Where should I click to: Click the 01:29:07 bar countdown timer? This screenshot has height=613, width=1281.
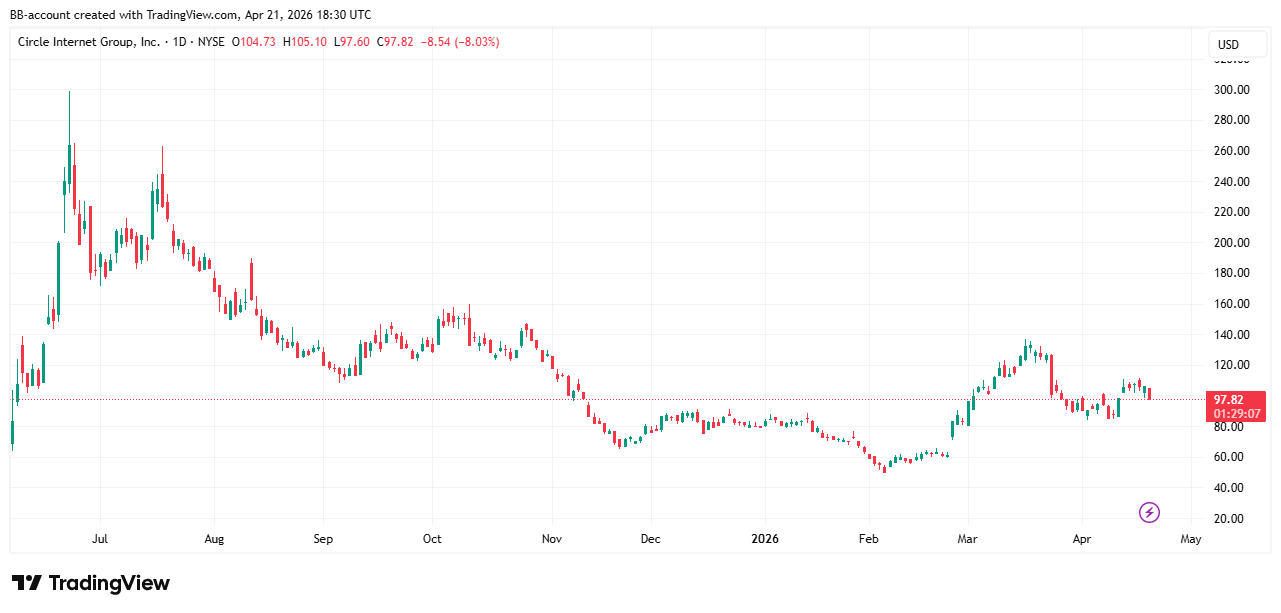pyautogui.click(x=1236, y=413)
